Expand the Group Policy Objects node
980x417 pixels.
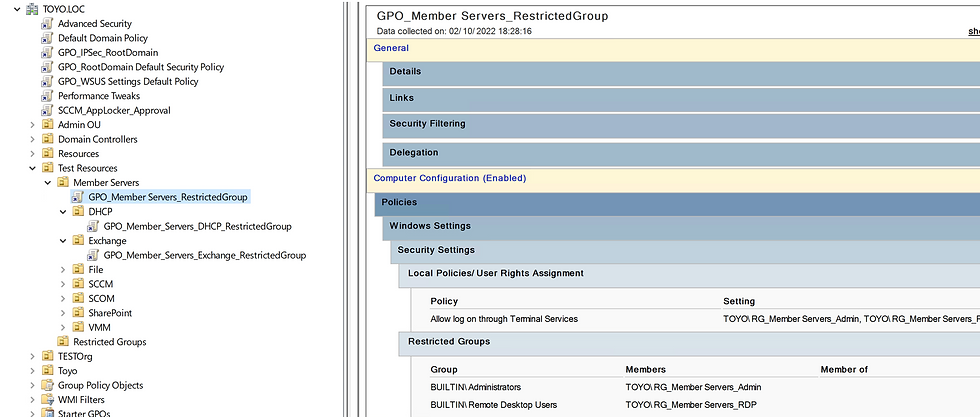(32, 385)
